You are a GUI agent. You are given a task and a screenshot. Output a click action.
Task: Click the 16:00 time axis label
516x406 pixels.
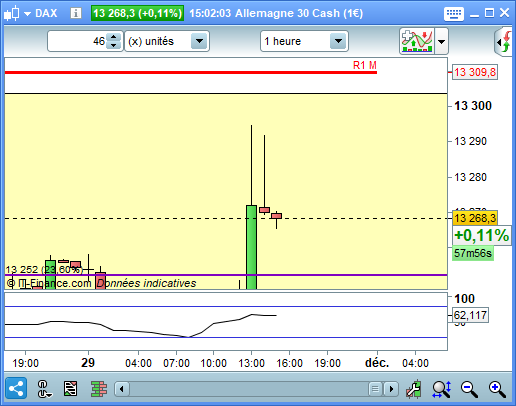coord(289,363)
